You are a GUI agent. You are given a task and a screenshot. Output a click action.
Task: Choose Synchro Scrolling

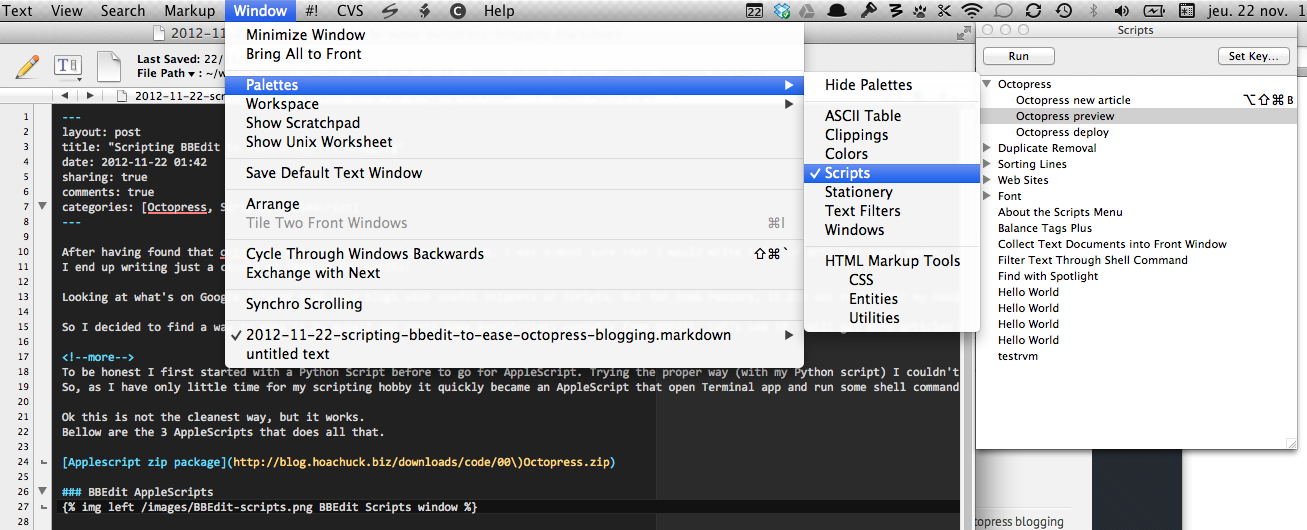point(516,304)
